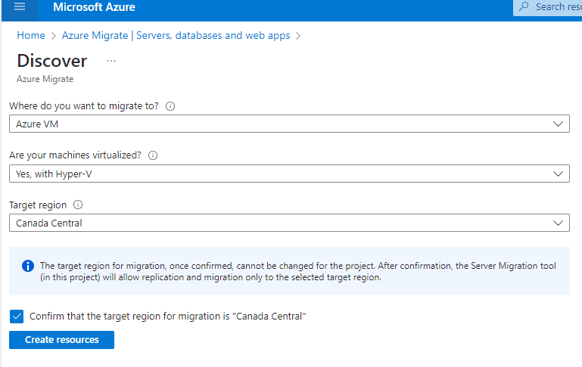The width and height of the screenshot is (582, 367).
Task: Open the Azure VM migrate destination dropdown
Action: (289, 124)
